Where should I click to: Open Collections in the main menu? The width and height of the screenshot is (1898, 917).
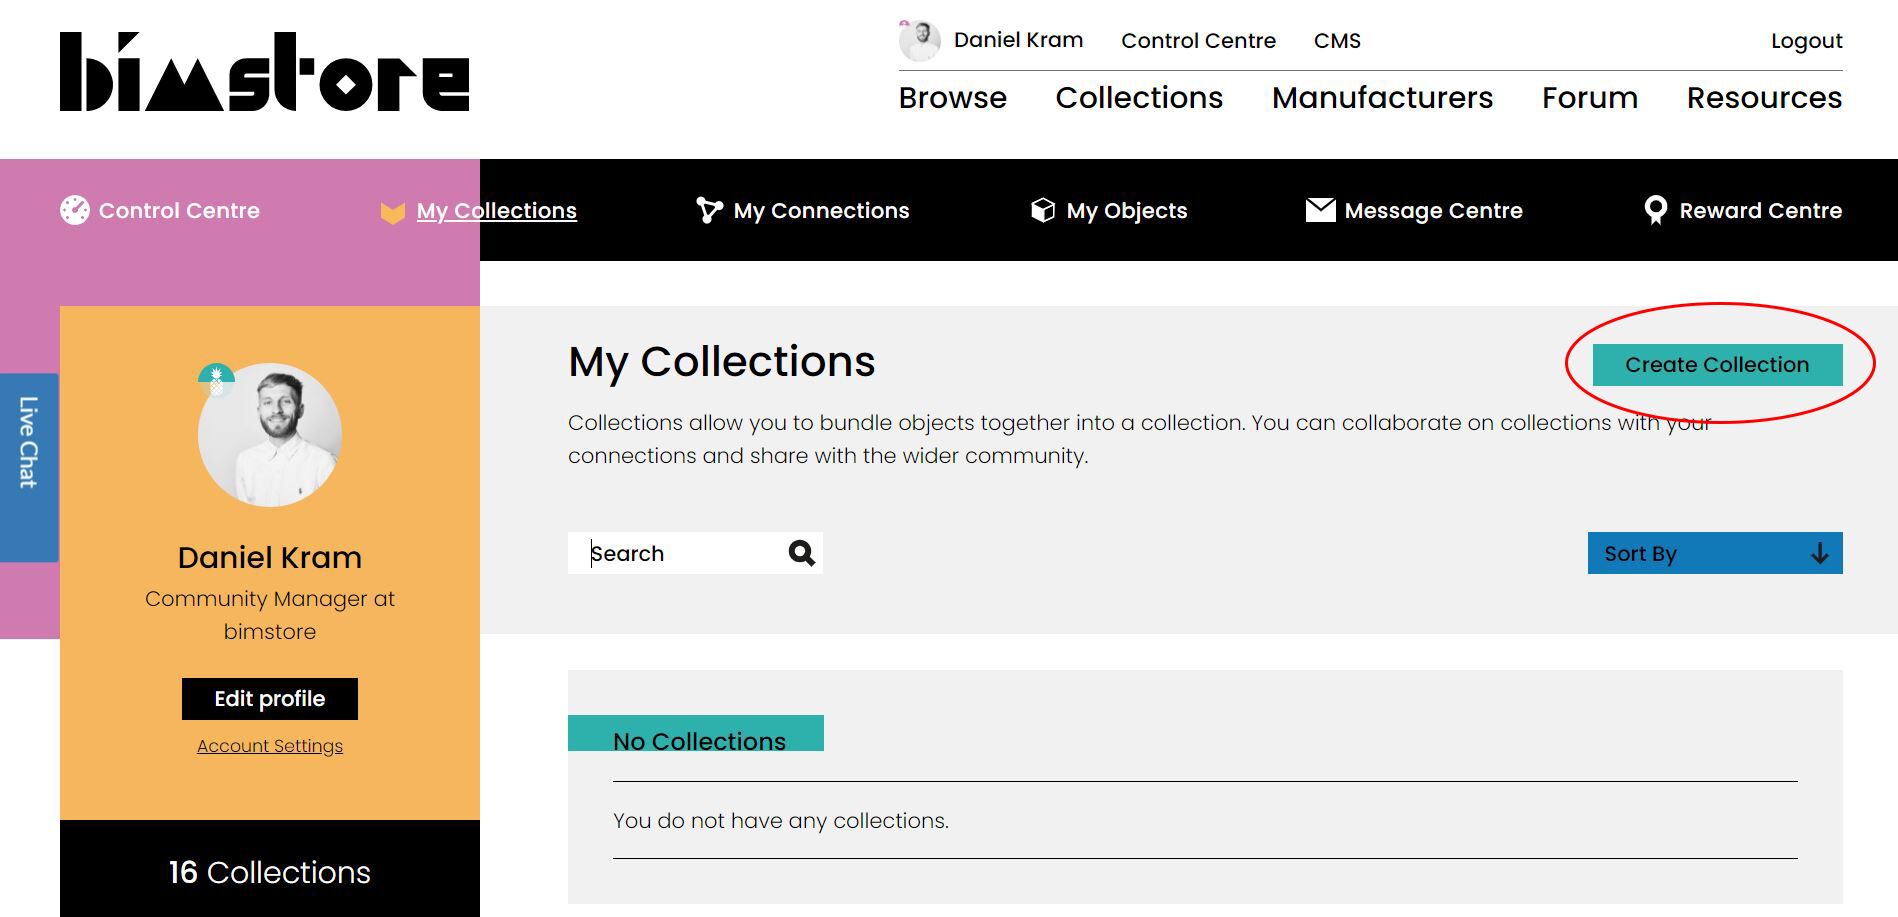[1139, 98]
